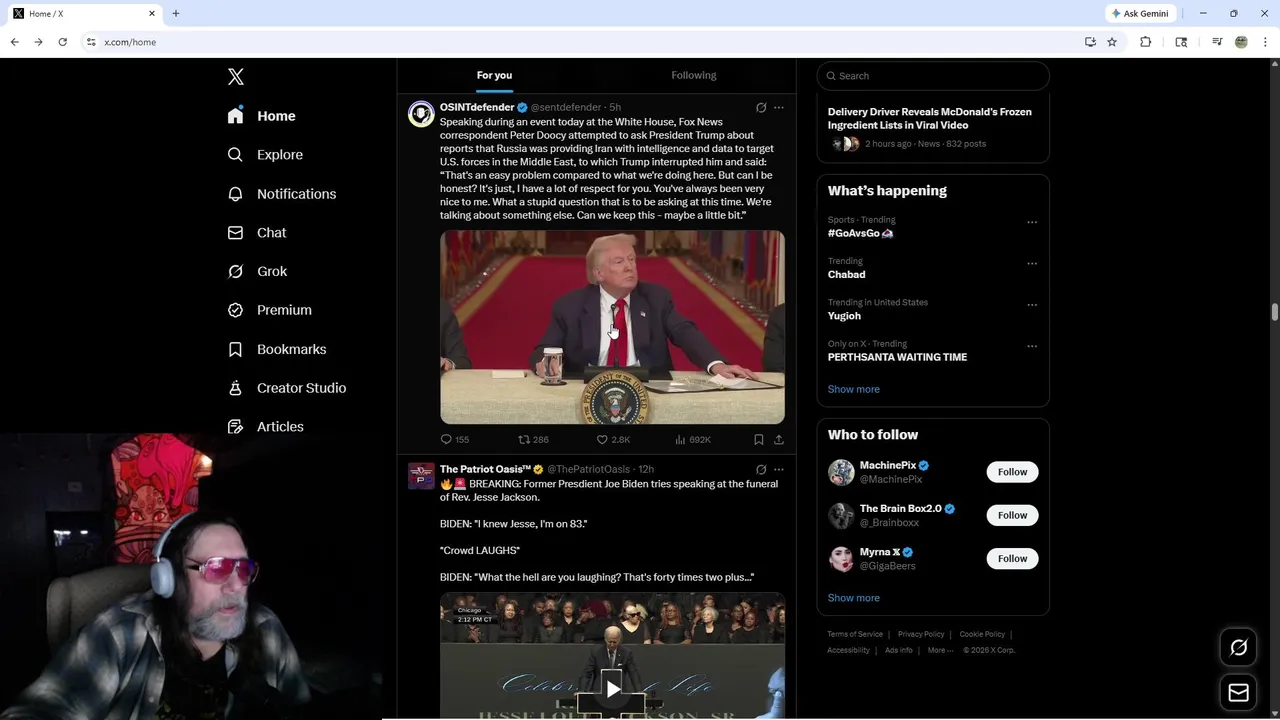Switch to For you tab
Screen dimensions: 1280x720
(x=494, y=75)
